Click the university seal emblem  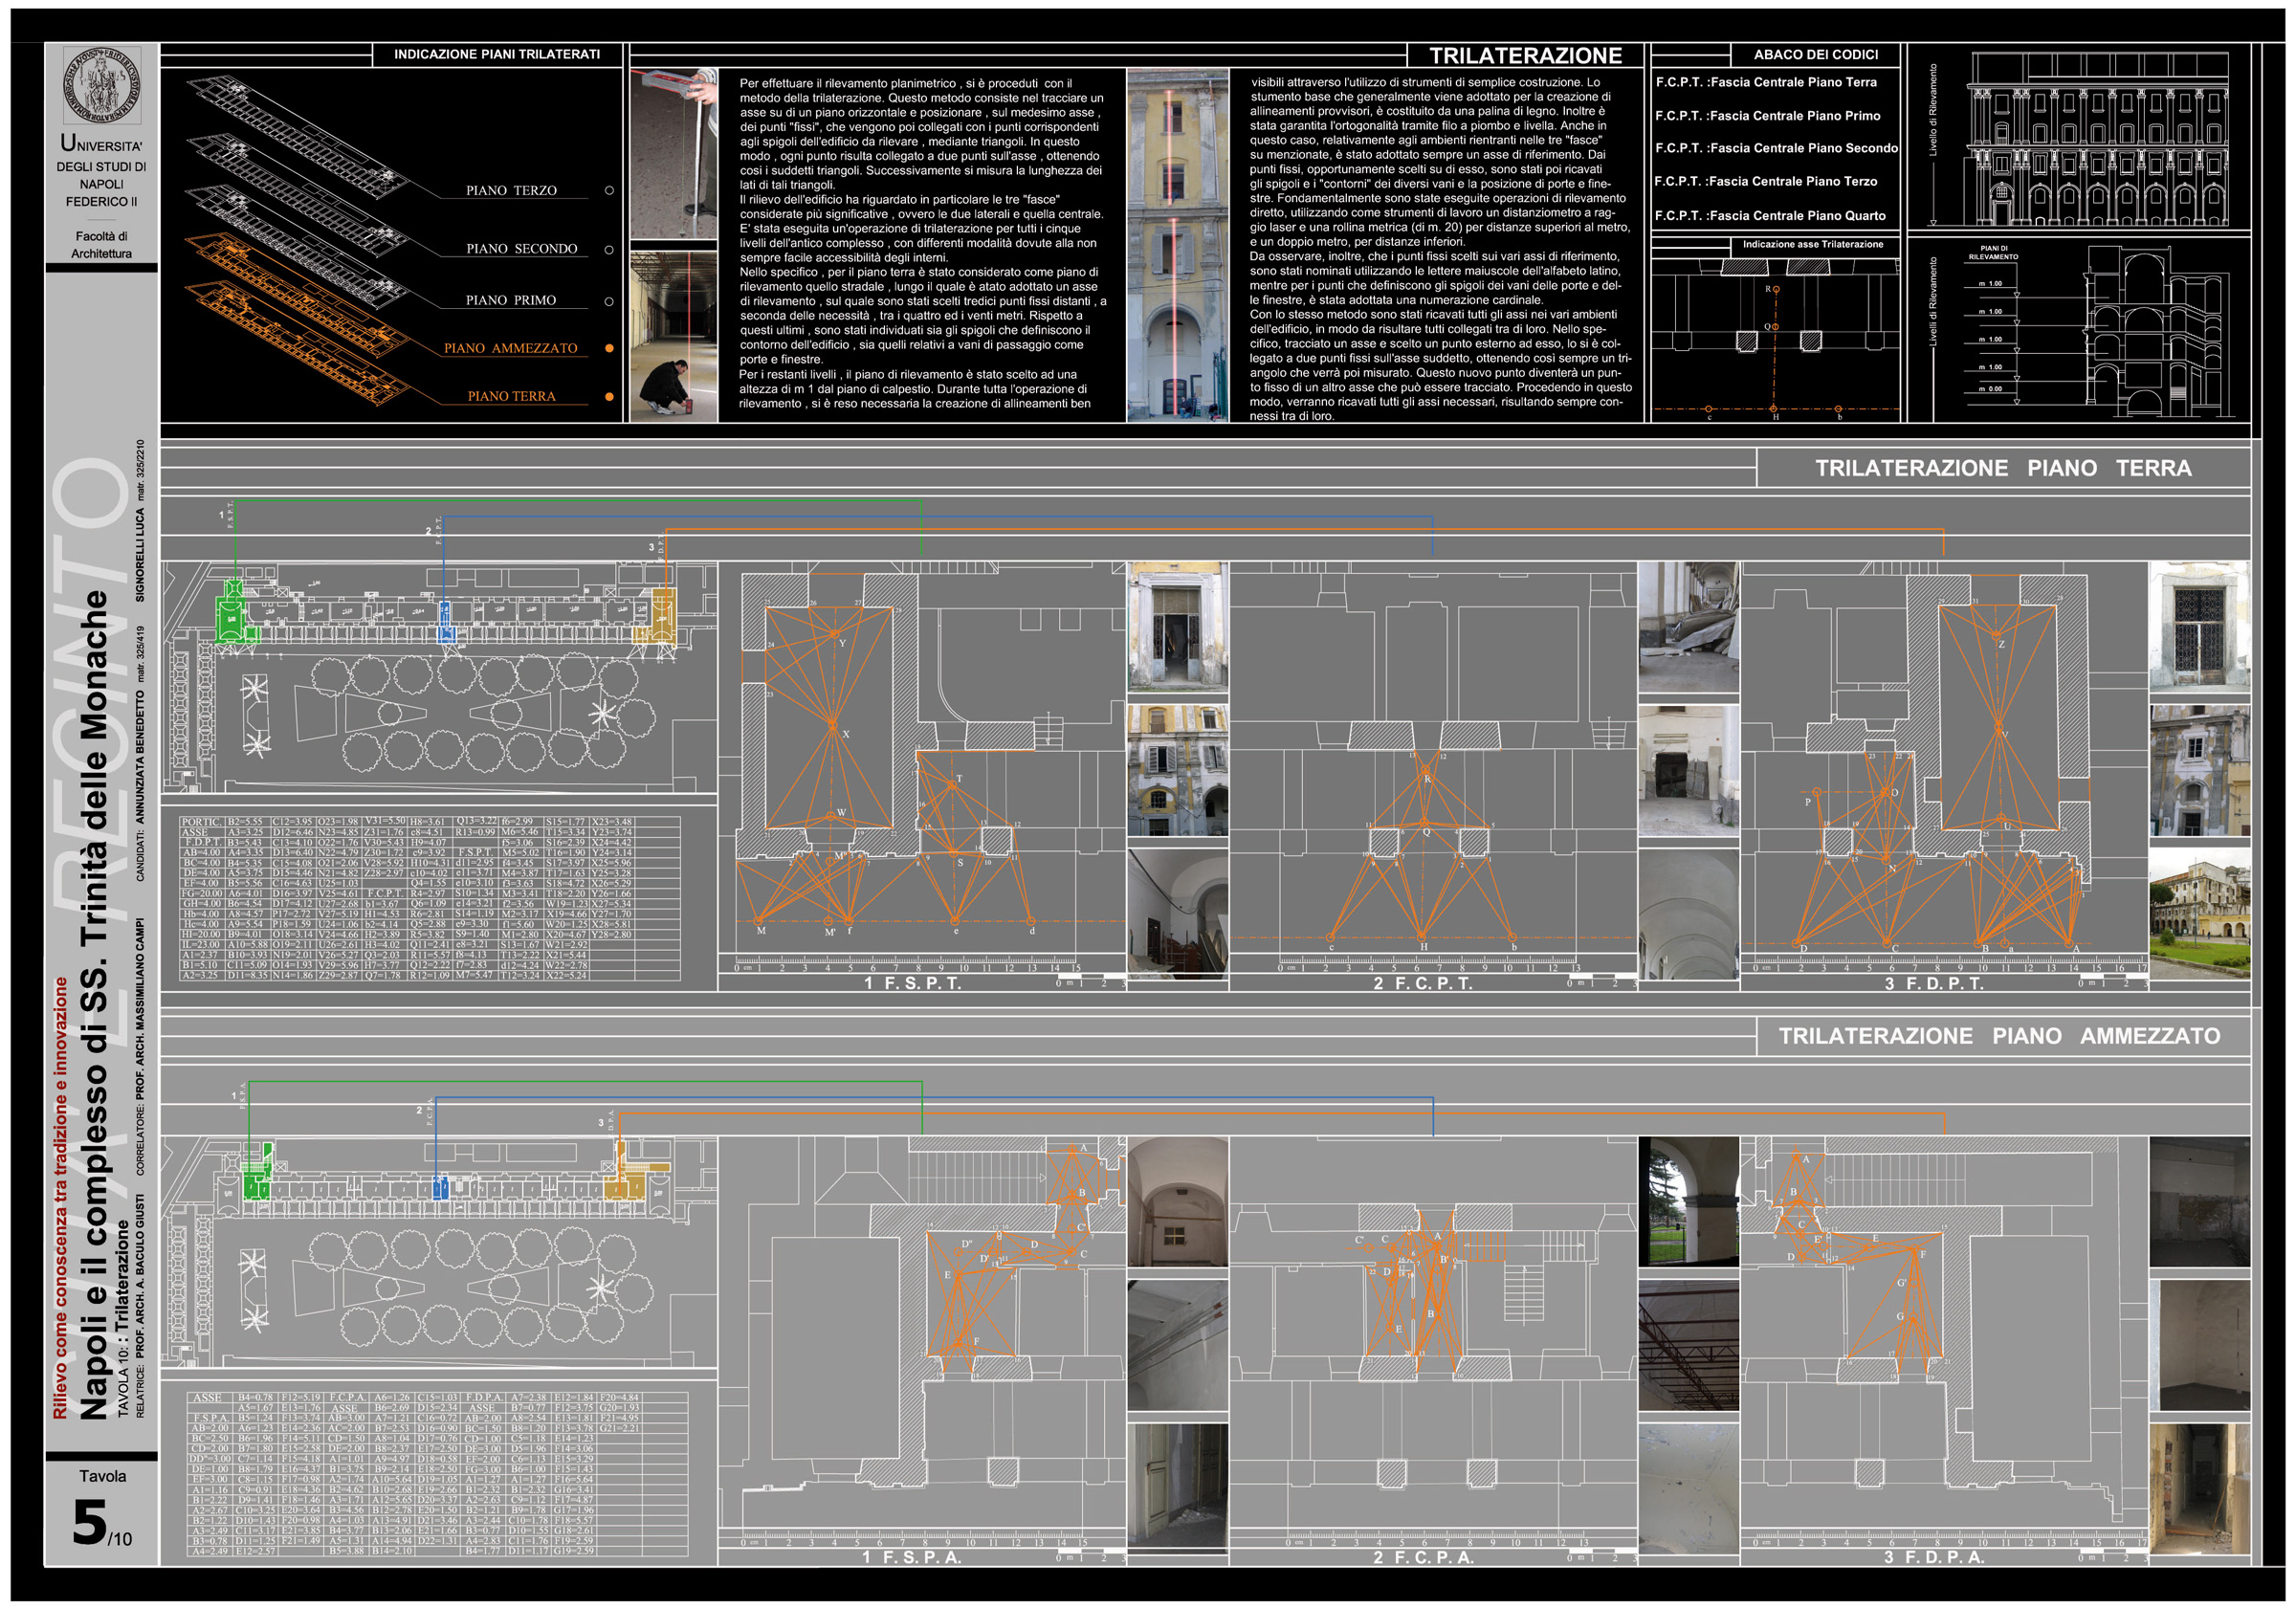[102, 86]
